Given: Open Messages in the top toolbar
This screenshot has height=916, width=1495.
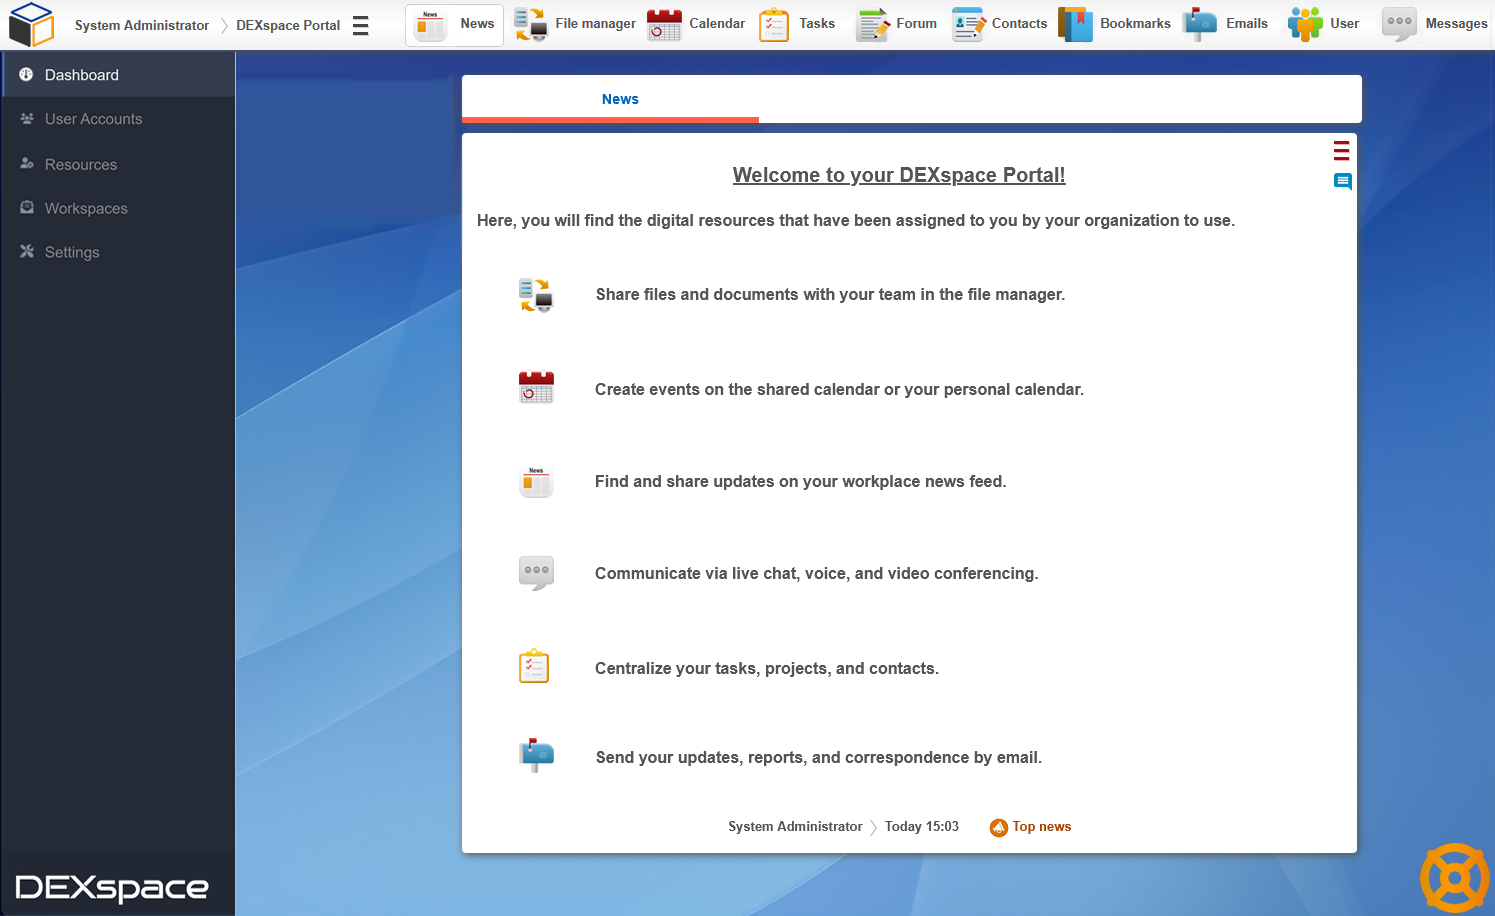Looking at the screenshot, I should pyautogui.click(x=1434, y=24).
